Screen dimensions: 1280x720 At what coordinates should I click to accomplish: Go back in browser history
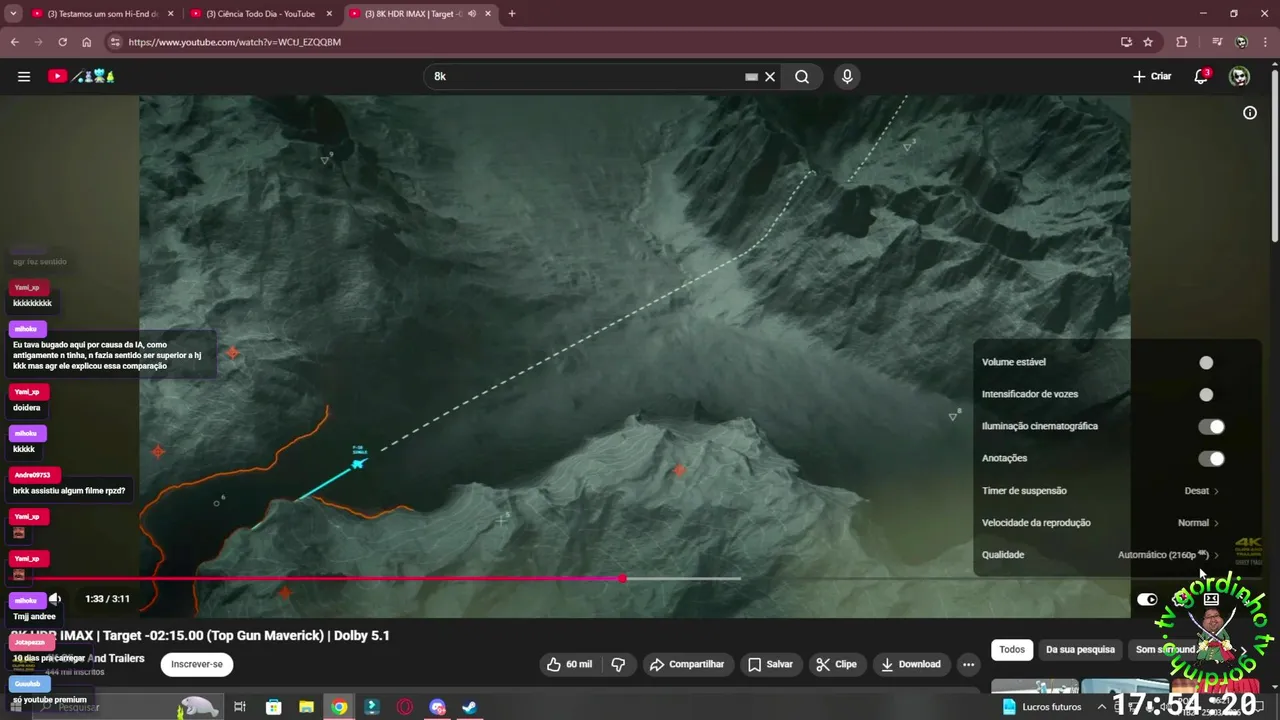(14, 42)
